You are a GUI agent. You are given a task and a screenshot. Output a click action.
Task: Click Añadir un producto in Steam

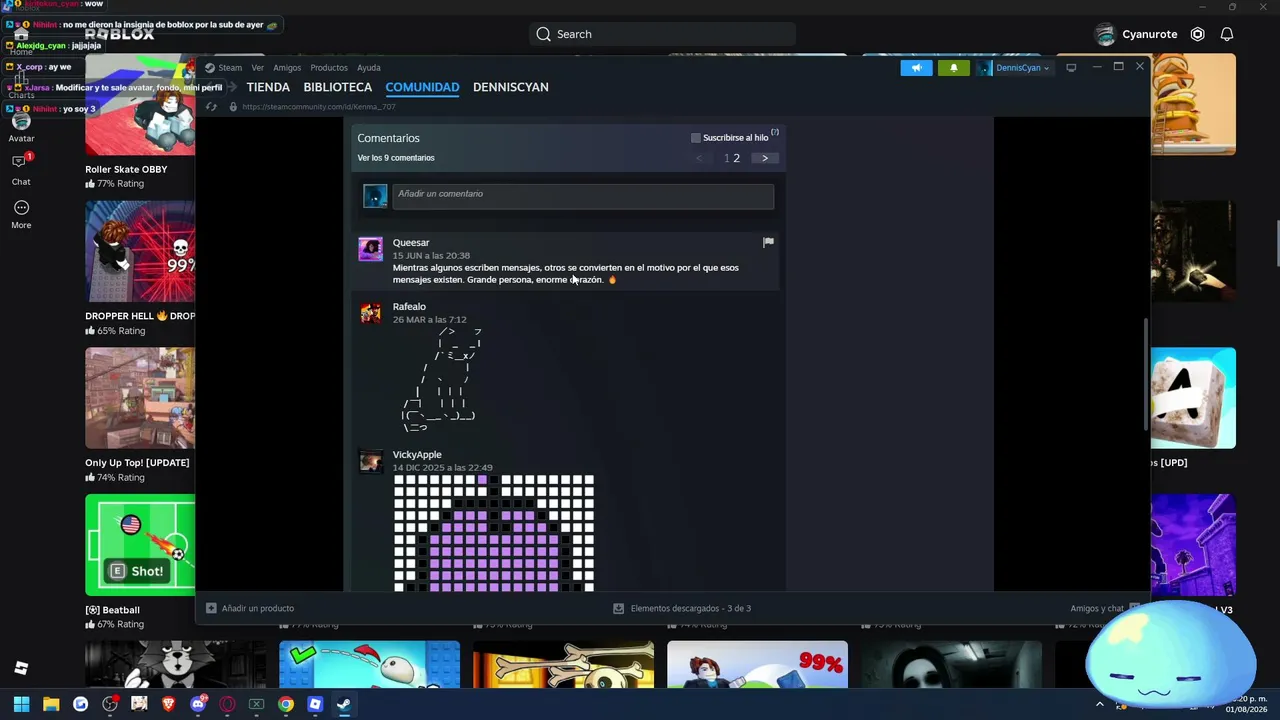[250, 608]
